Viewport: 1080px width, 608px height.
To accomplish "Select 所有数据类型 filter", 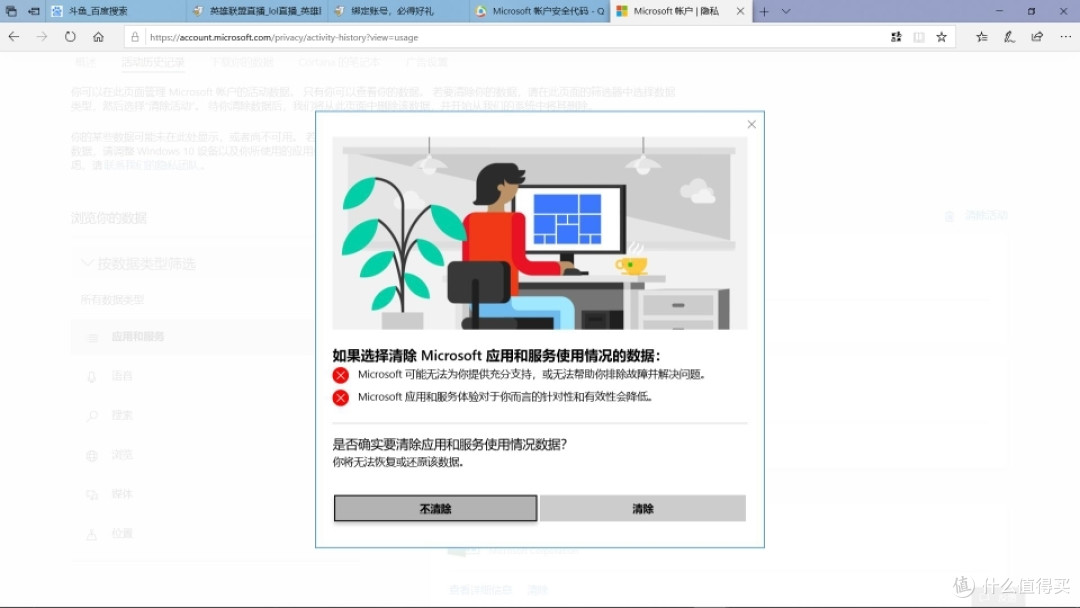I will (112, 300).
